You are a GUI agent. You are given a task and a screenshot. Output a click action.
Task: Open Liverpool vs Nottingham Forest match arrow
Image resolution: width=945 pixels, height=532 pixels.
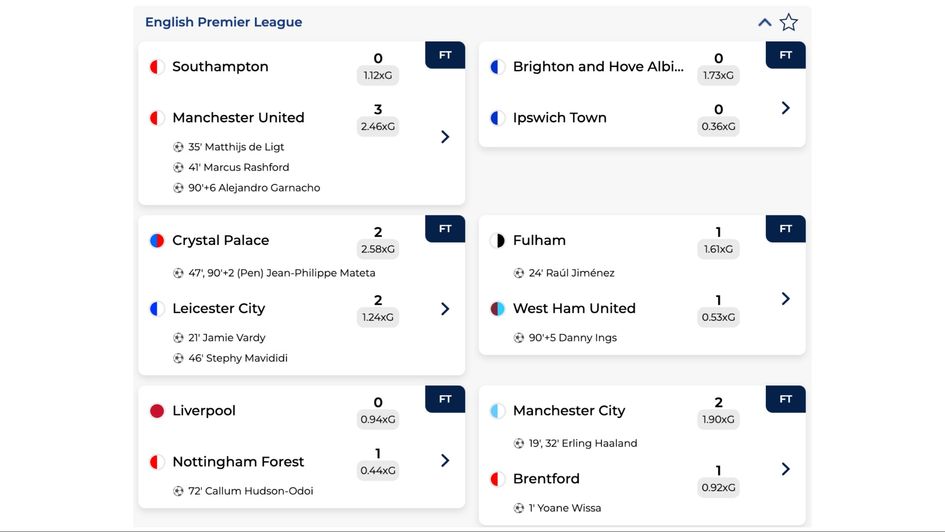(x=445, y=460)
